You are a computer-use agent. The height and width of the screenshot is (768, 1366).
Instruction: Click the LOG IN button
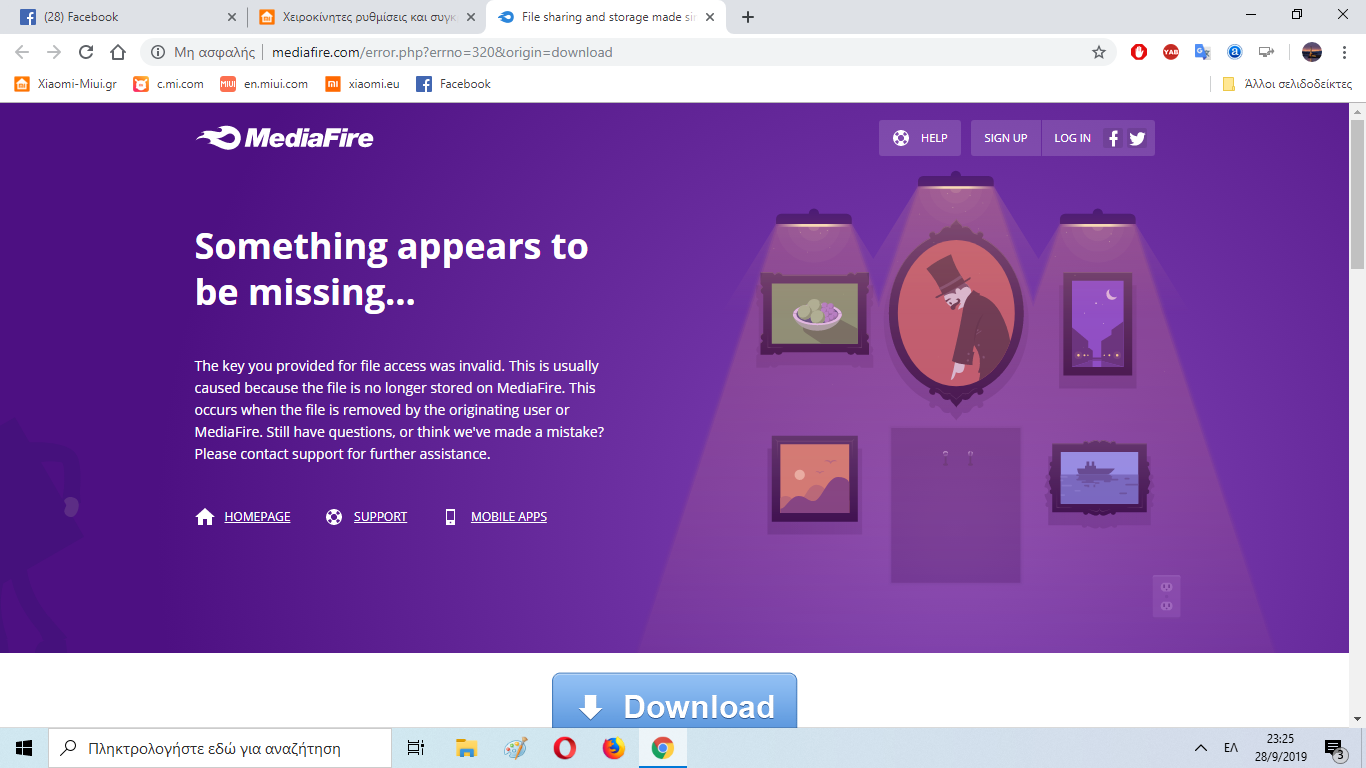[1072, 139]
